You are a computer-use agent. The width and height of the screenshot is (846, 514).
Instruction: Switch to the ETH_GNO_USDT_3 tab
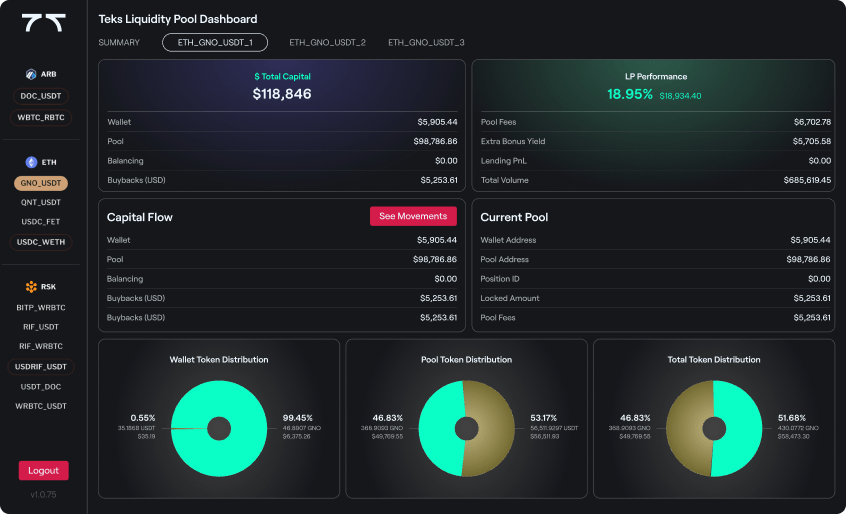point(426,42)
